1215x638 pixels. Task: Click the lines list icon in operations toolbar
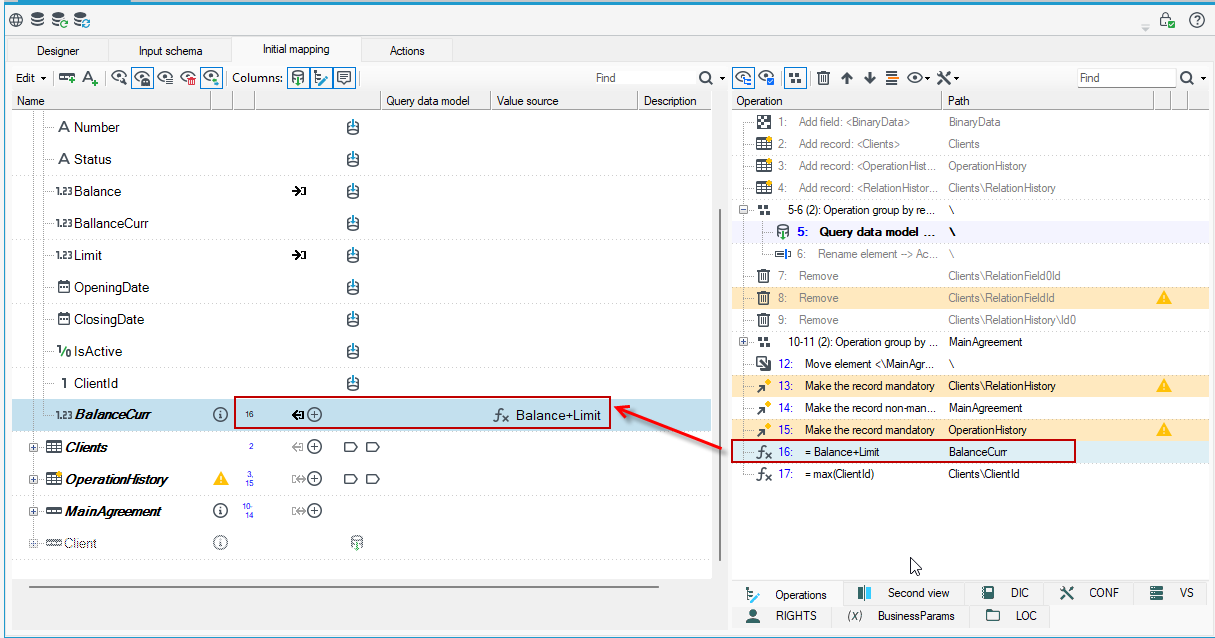coord(892,78)
